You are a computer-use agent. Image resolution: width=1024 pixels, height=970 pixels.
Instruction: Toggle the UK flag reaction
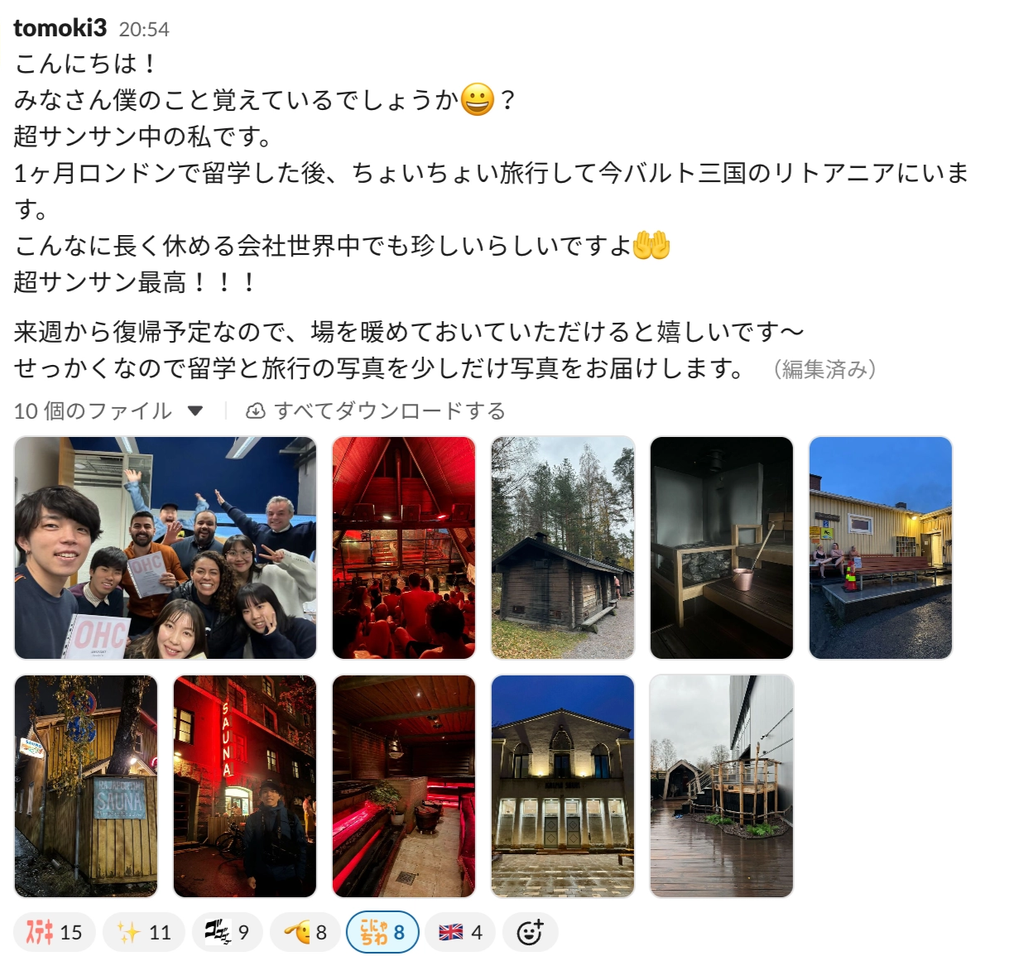460,932
